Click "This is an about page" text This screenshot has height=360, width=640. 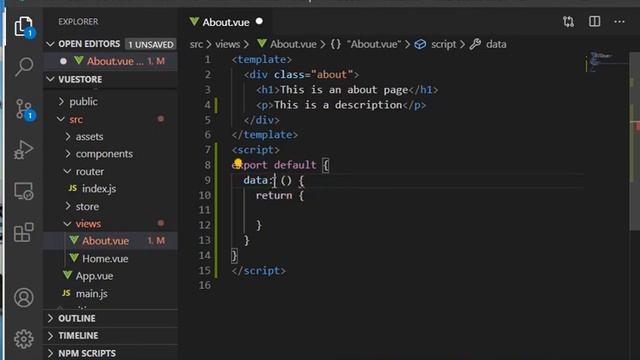coord(344,90)
